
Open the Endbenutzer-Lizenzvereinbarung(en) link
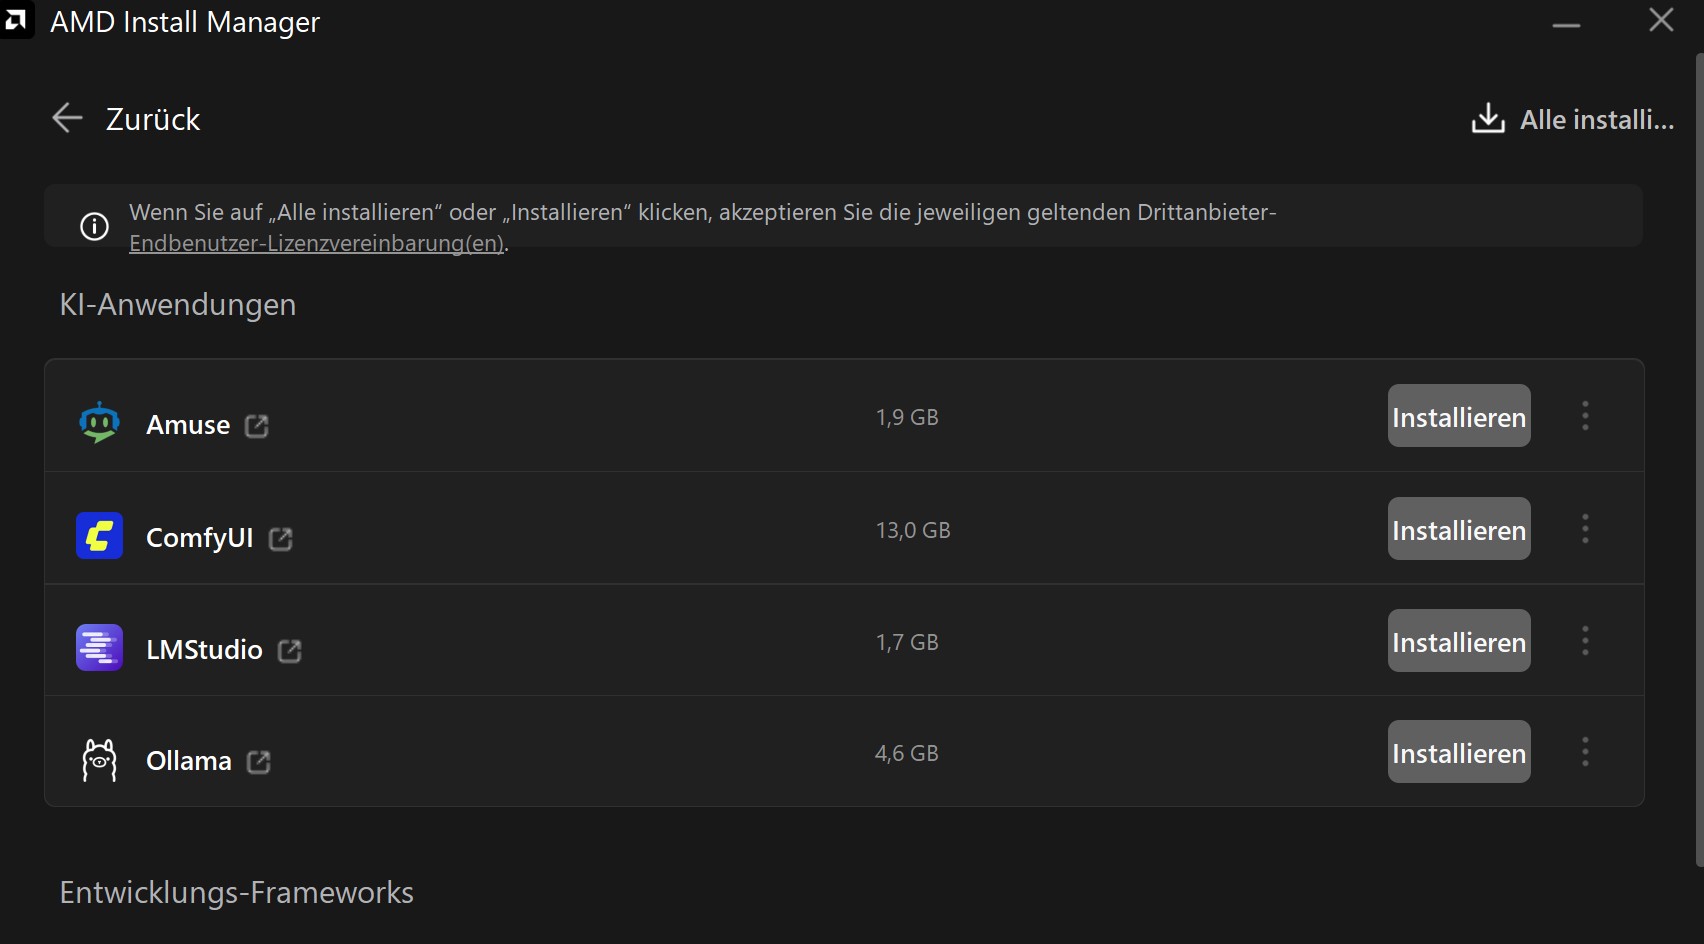pyautogui.click(x=316, y=243)
